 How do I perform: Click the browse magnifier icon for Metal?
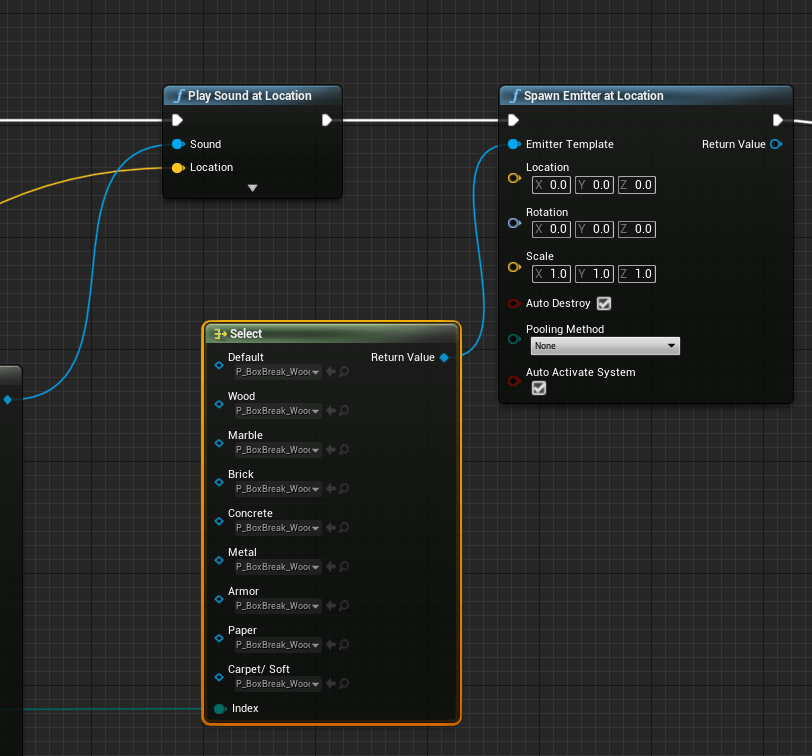tap(343, 566)
